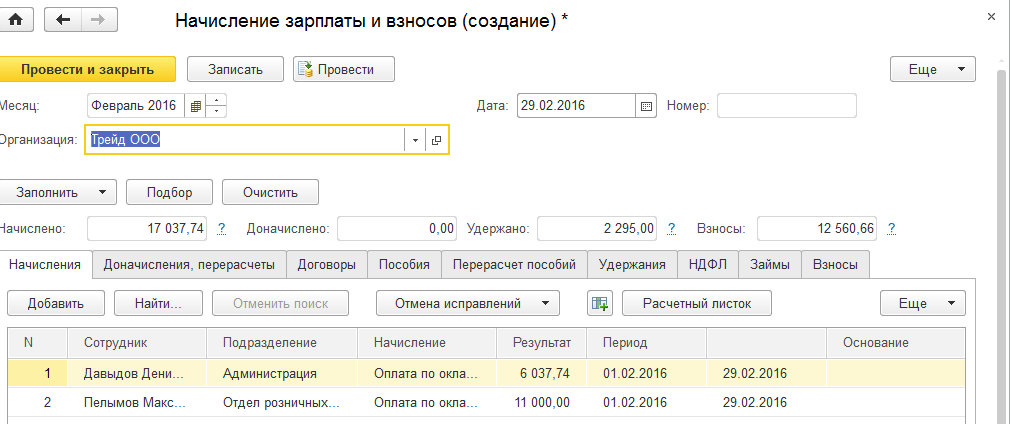
Task: Expand the Организация dropdown arrow
Action: click(415, 141)
